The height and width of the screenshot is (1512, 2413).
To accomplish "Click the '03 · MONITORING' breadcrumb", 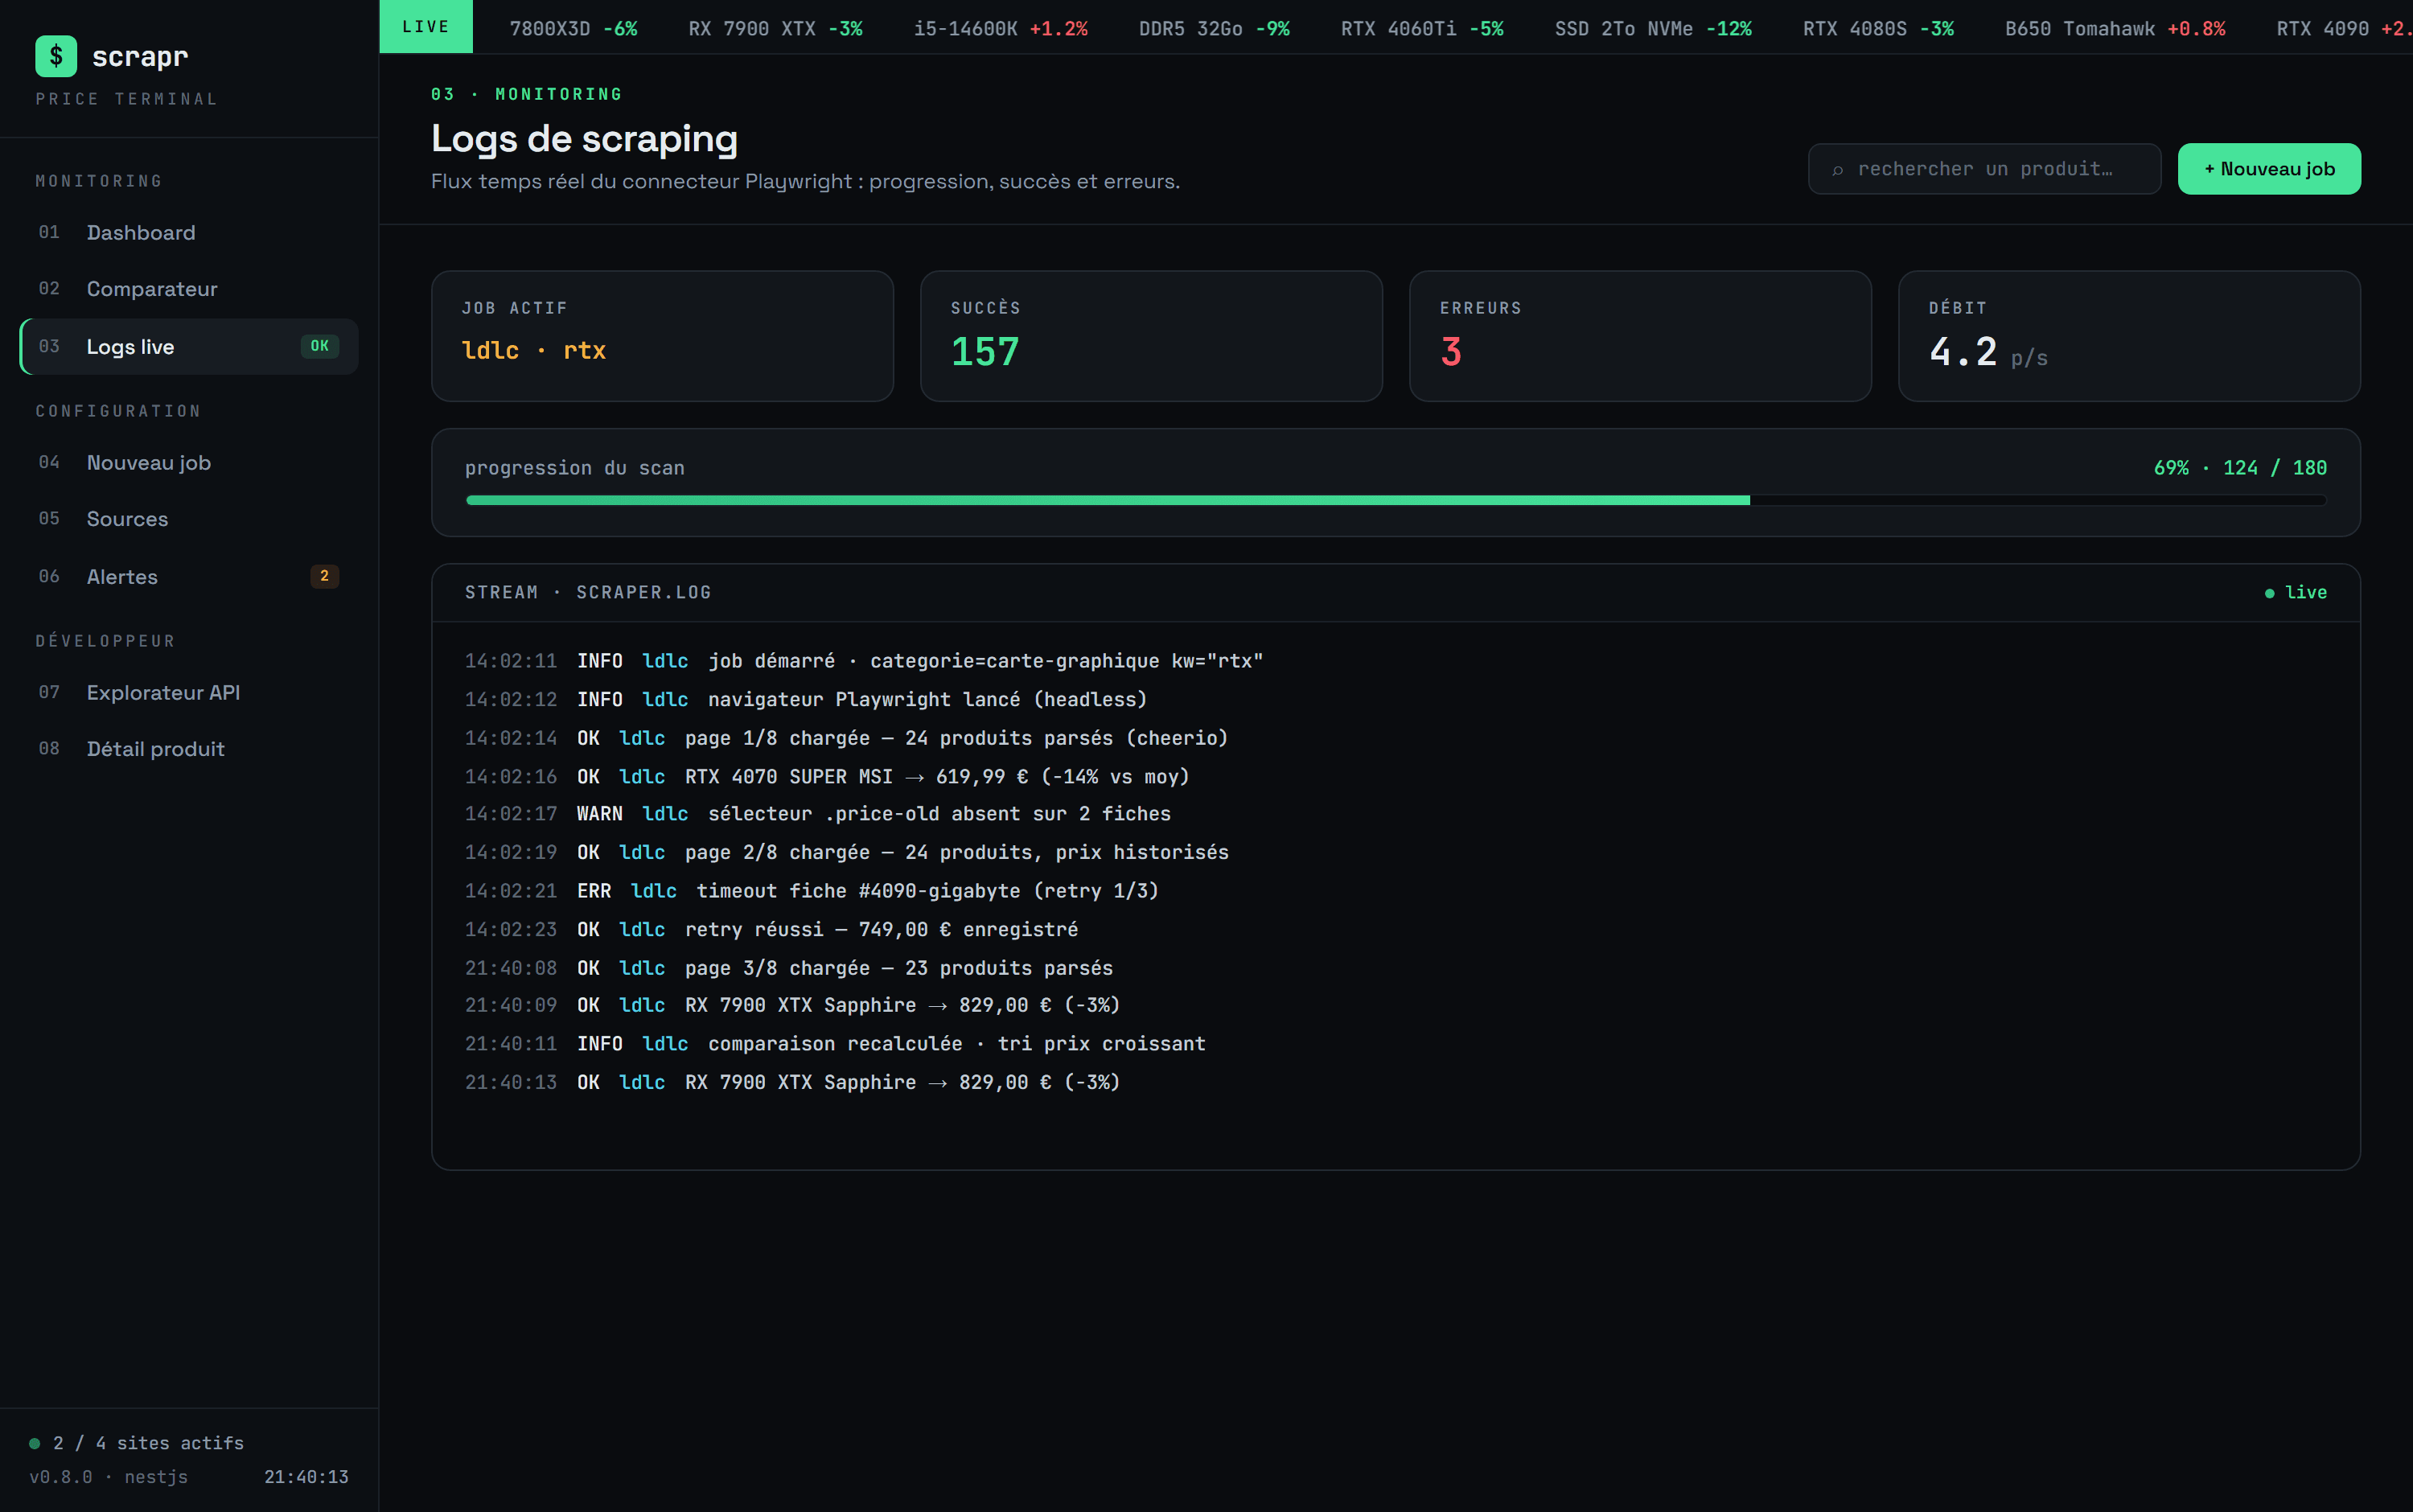I will tap(527, 94).
